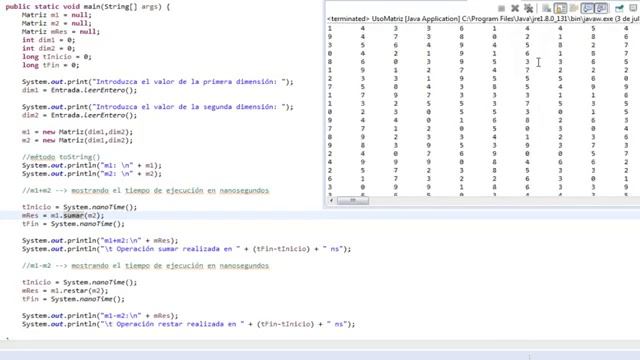
Task: Click the print 'primera dimensión' statement
Action: click(x=158, y=82)
